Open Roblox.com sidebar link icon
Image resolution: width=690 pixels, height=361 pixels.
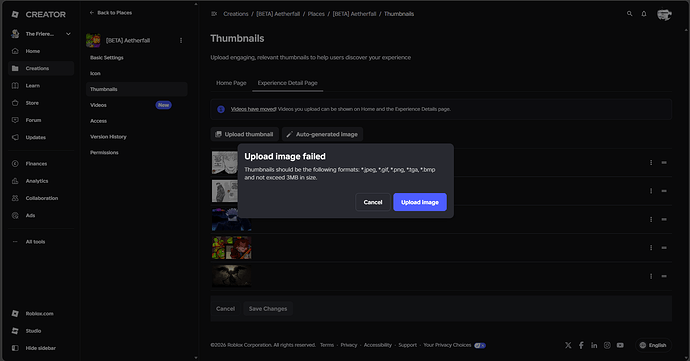(15, 313)
